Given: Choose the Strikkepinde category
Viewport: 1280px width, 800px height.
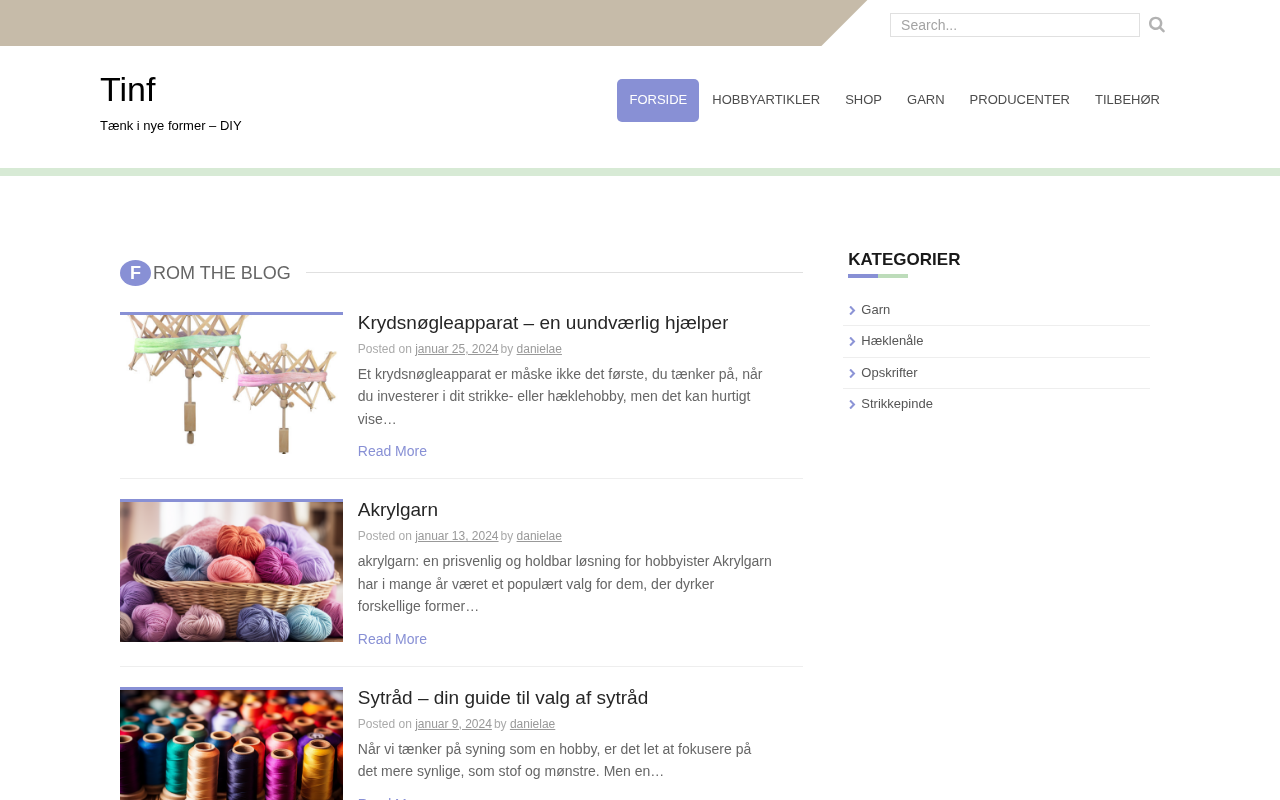Looking at the screenshot, I should [897, 404].
